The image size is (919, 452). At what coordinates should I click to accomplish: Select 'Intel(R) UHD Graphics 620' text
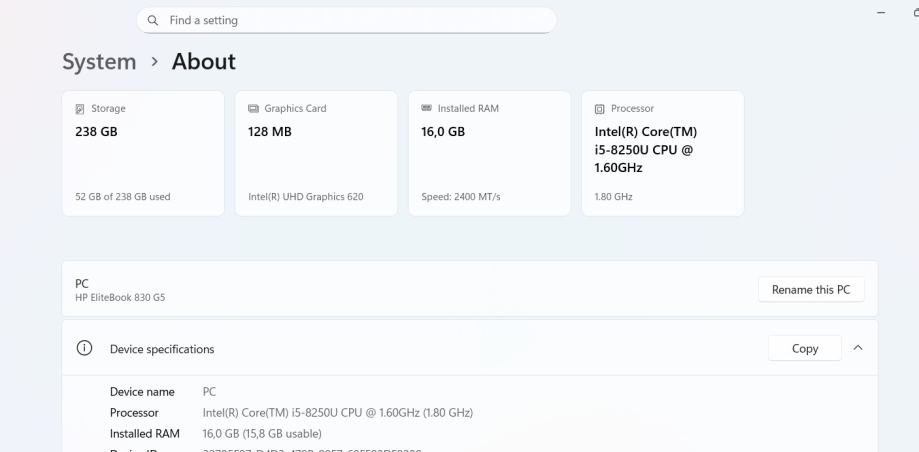coord(306,197)
